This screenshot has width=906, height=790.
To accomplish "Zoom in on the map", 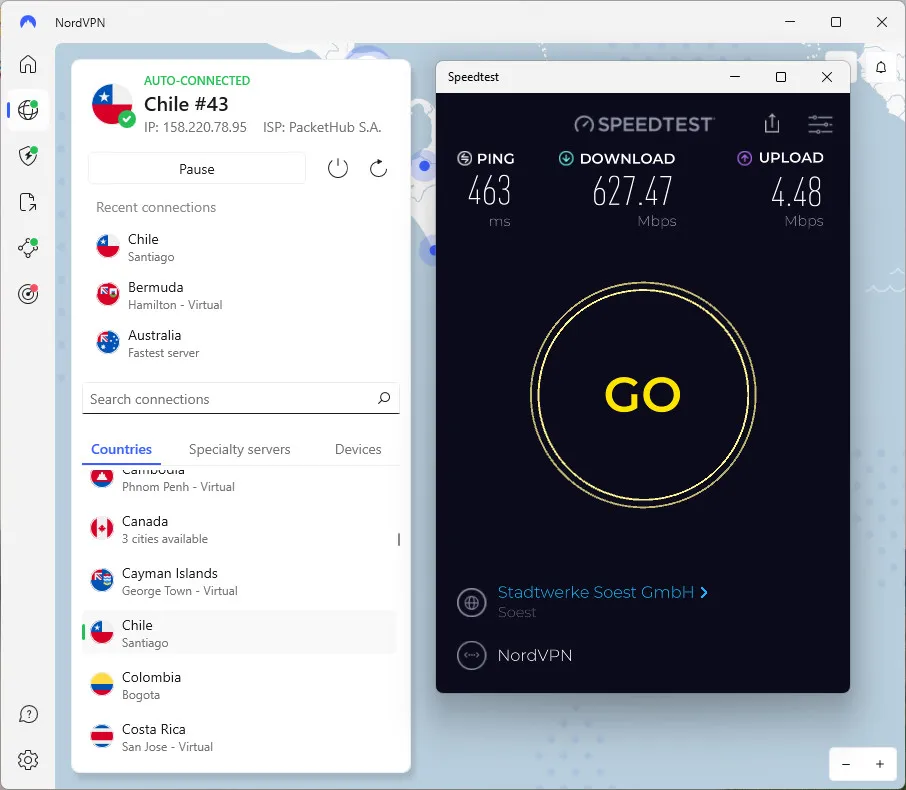I will pyautogui.click(x=879, y=764).
